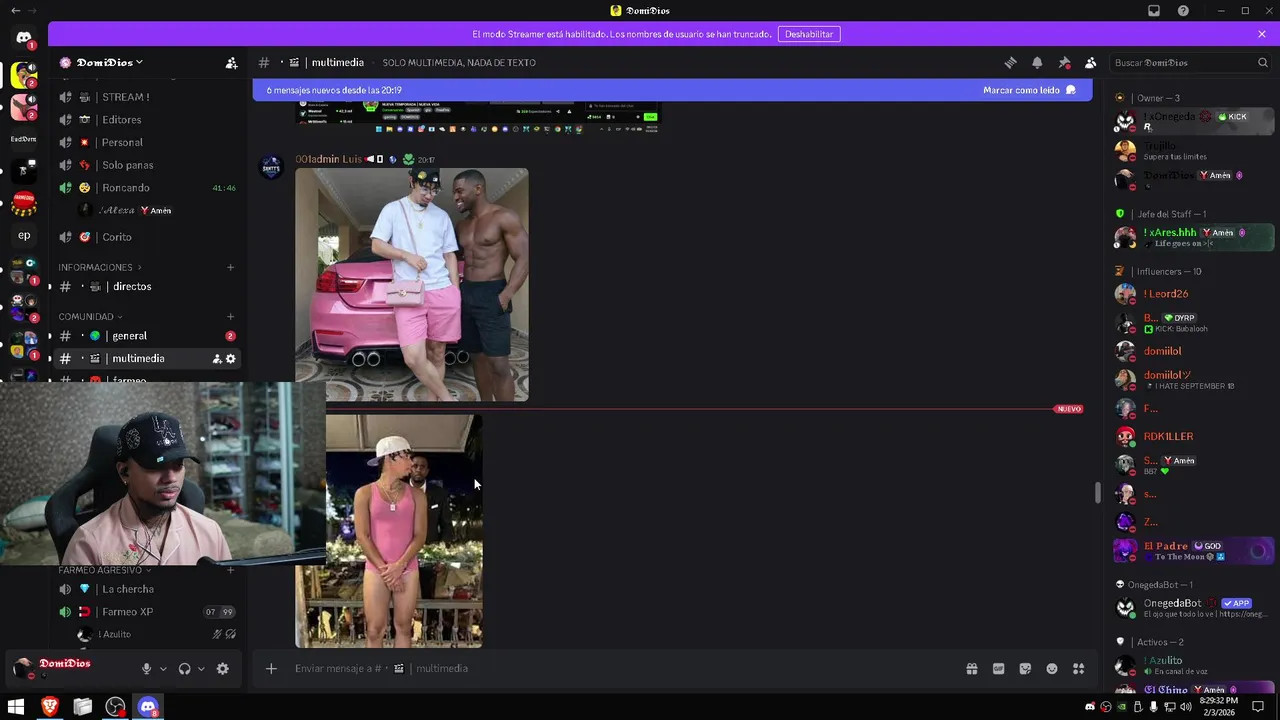Open the gift icon in message bar
Image resolution: width=1280 pixels, height=720 pixels.
[x=971, y=669]
